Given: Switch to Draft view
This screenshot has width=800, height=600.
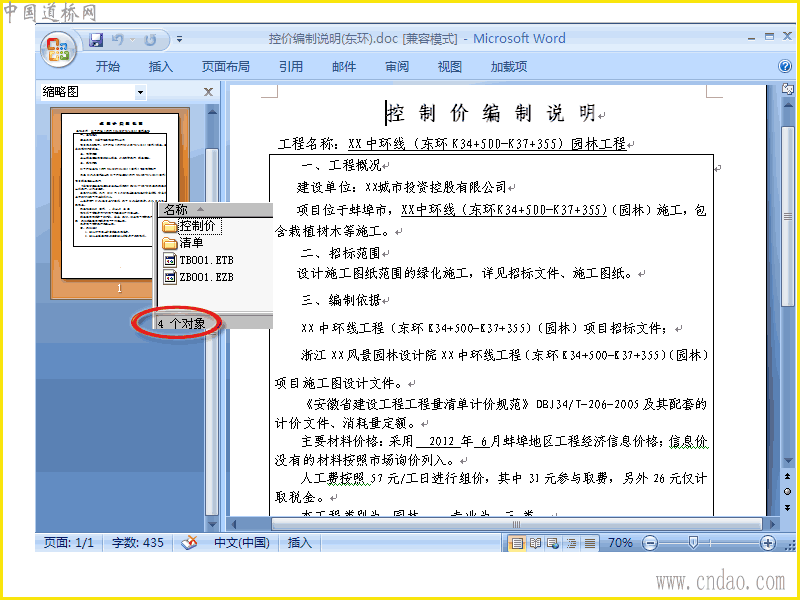Looking at the screenshot, I should point(590,543).
